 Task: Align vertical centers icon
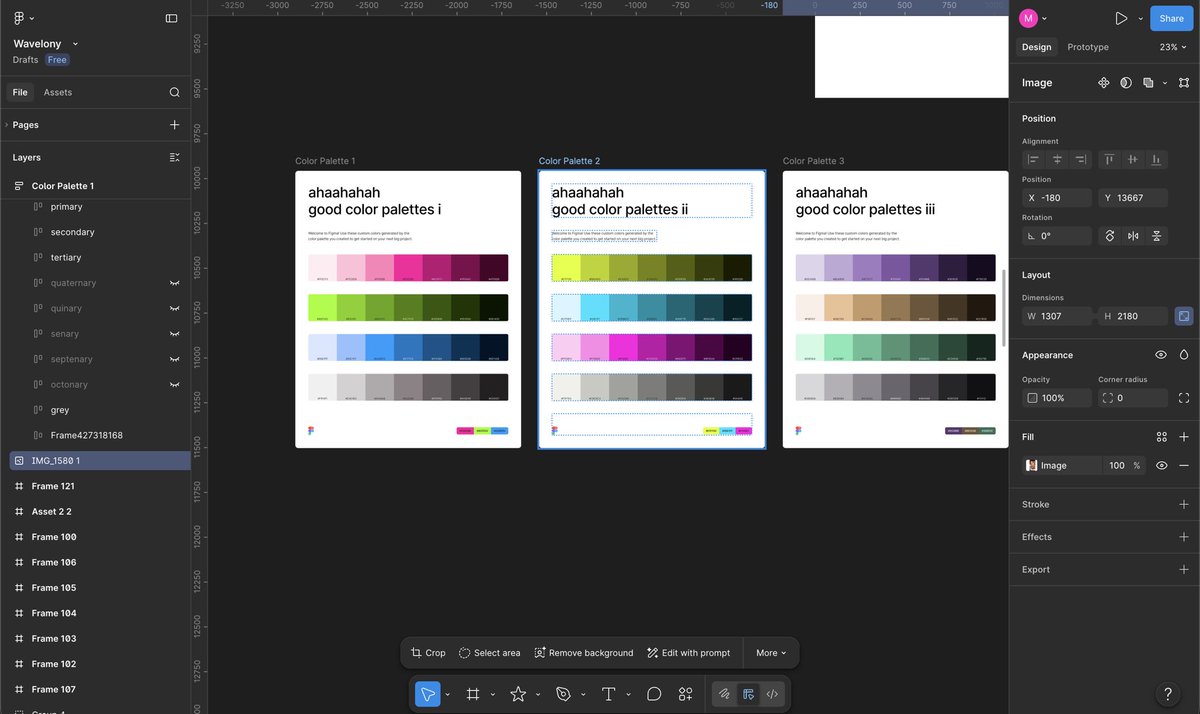point(1132,159)
